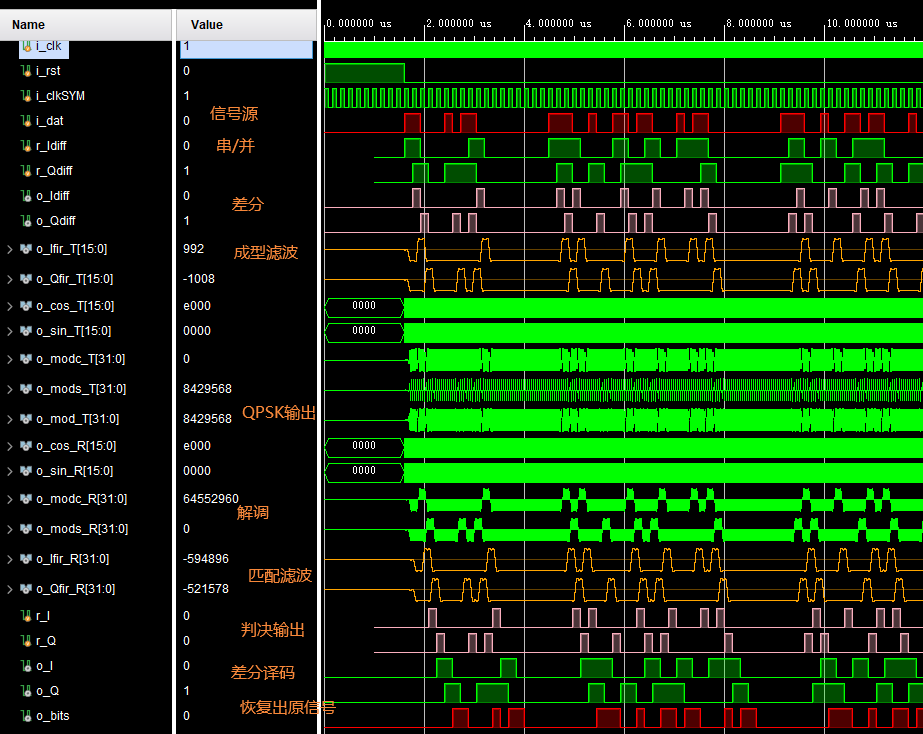Expand the o_Ifir_R[31:0] bus
This screenshot has height=734, width=923.
9,559
